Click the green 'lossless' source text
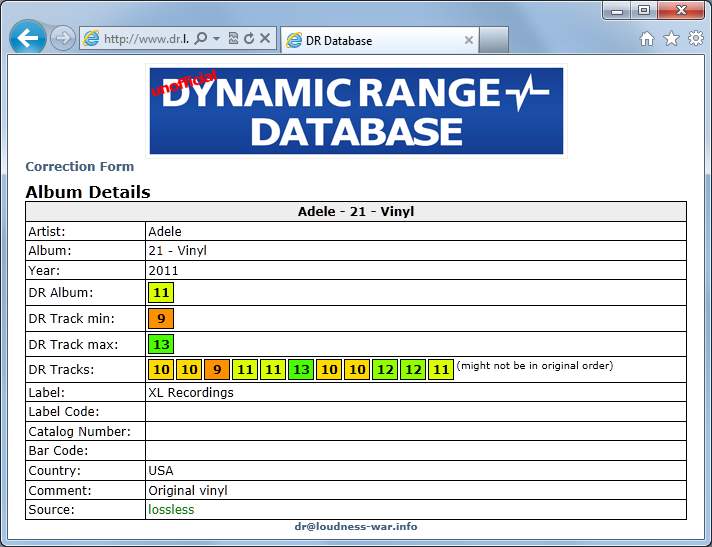 [171, 510]
